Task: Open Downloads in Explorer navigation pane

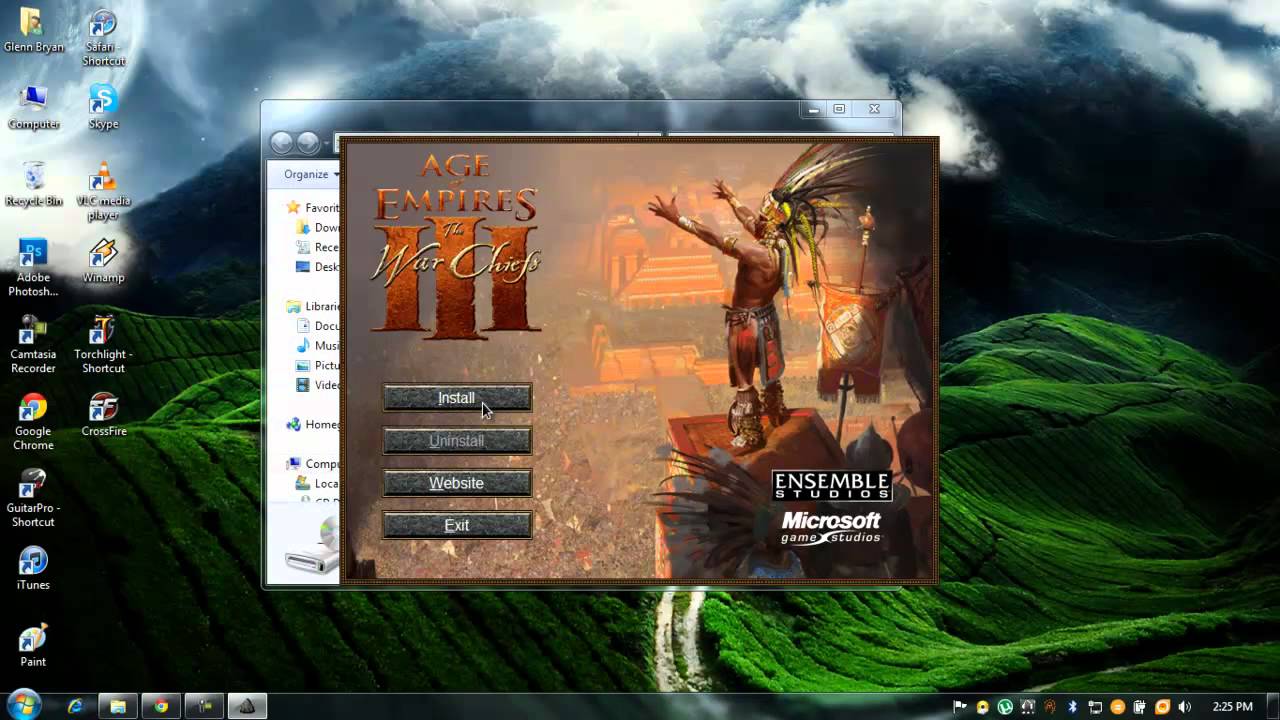Action: coord(318,227)
